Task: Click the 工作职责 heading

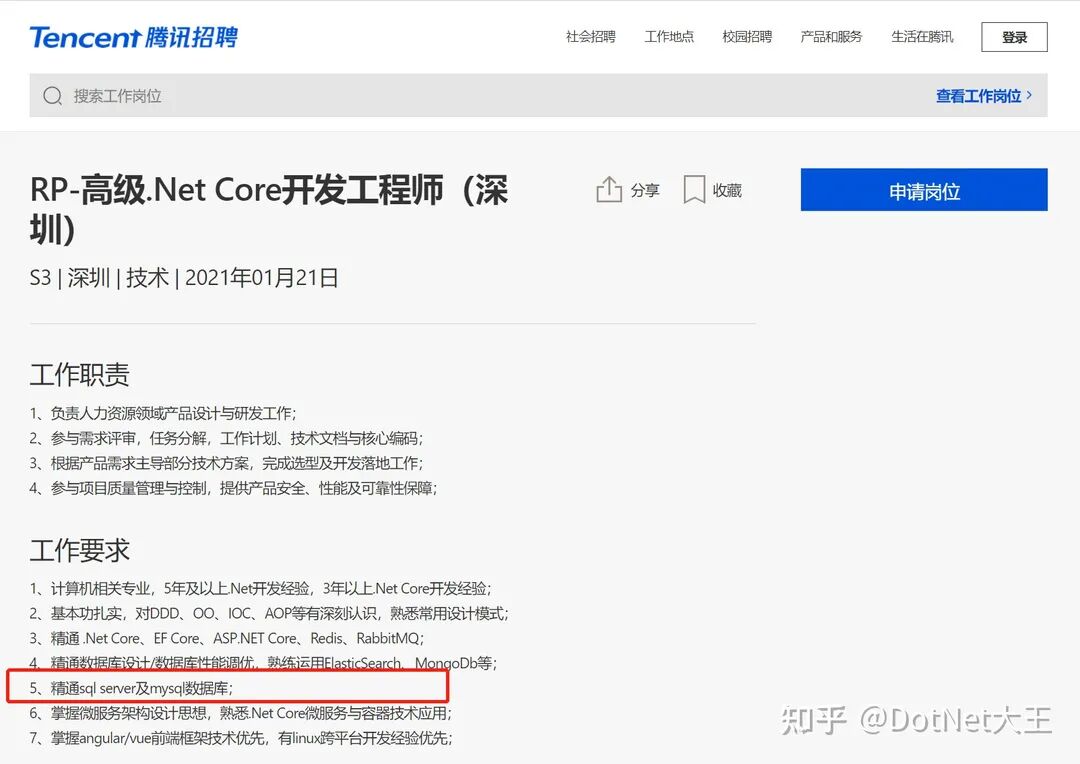Action: tap(80, 375)
